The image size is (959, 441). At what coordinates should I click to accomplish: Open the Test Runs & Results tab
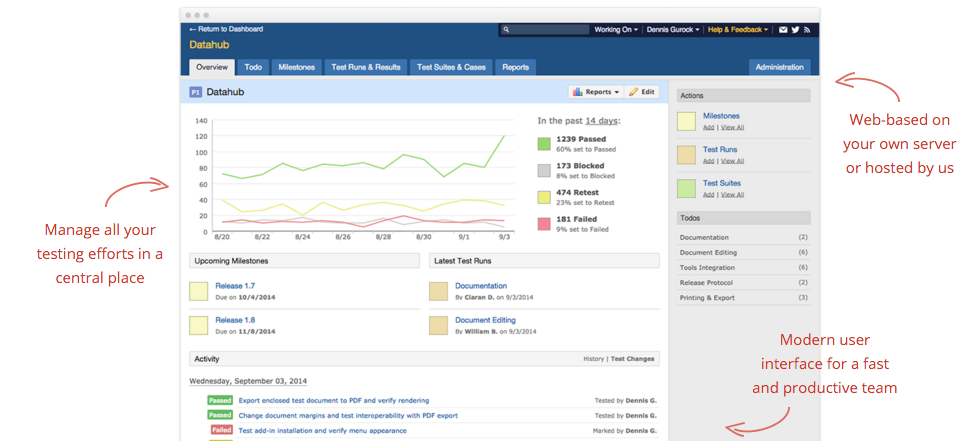[366, 67]
